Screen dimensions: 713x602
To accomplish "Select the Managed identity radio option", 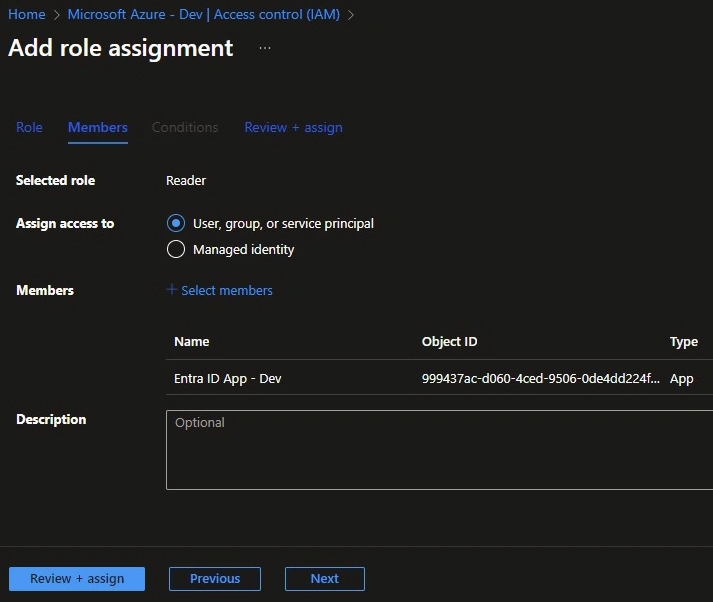I will click(176, 249).
